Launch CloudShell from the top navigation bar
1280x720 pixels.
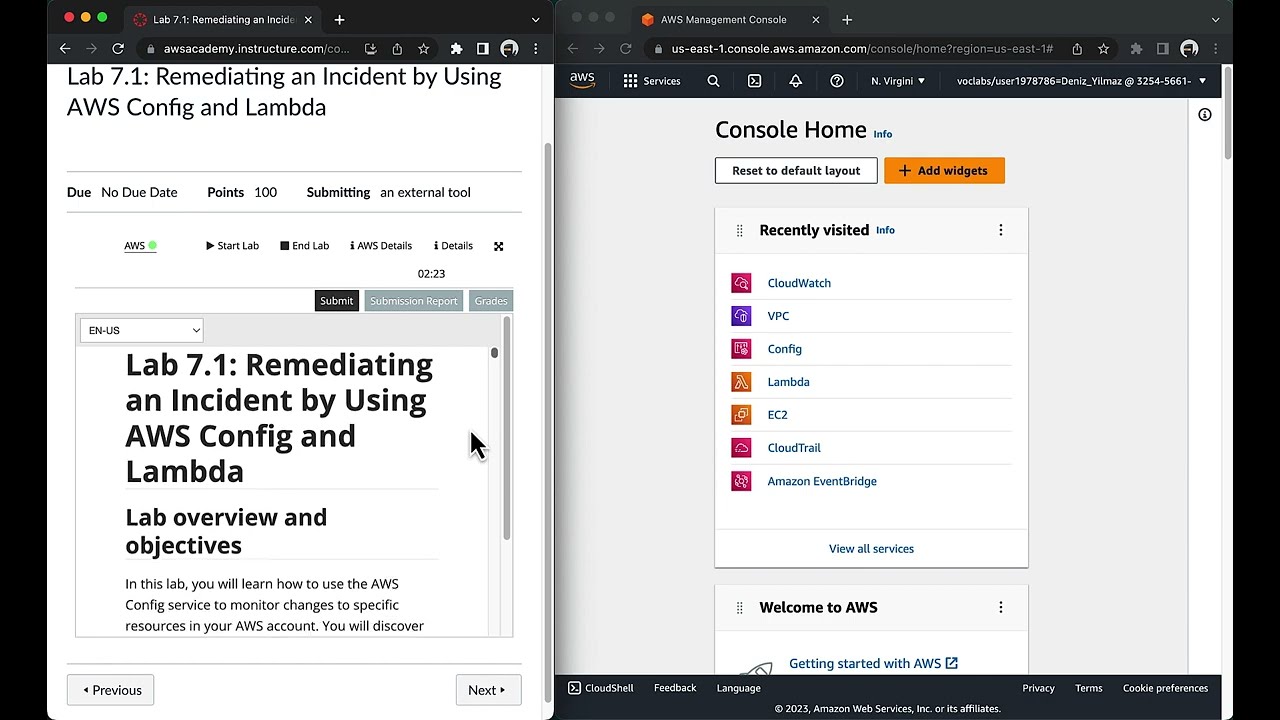(x=754, y=81)
